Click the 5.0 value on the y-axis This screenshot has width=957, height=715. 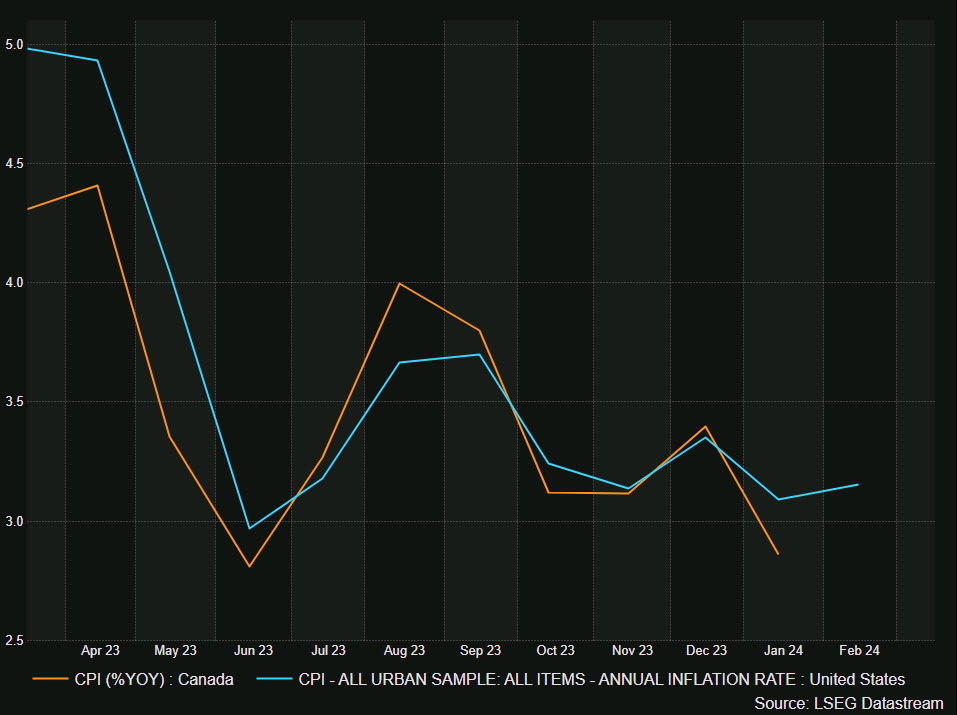[x=16, y=44]
